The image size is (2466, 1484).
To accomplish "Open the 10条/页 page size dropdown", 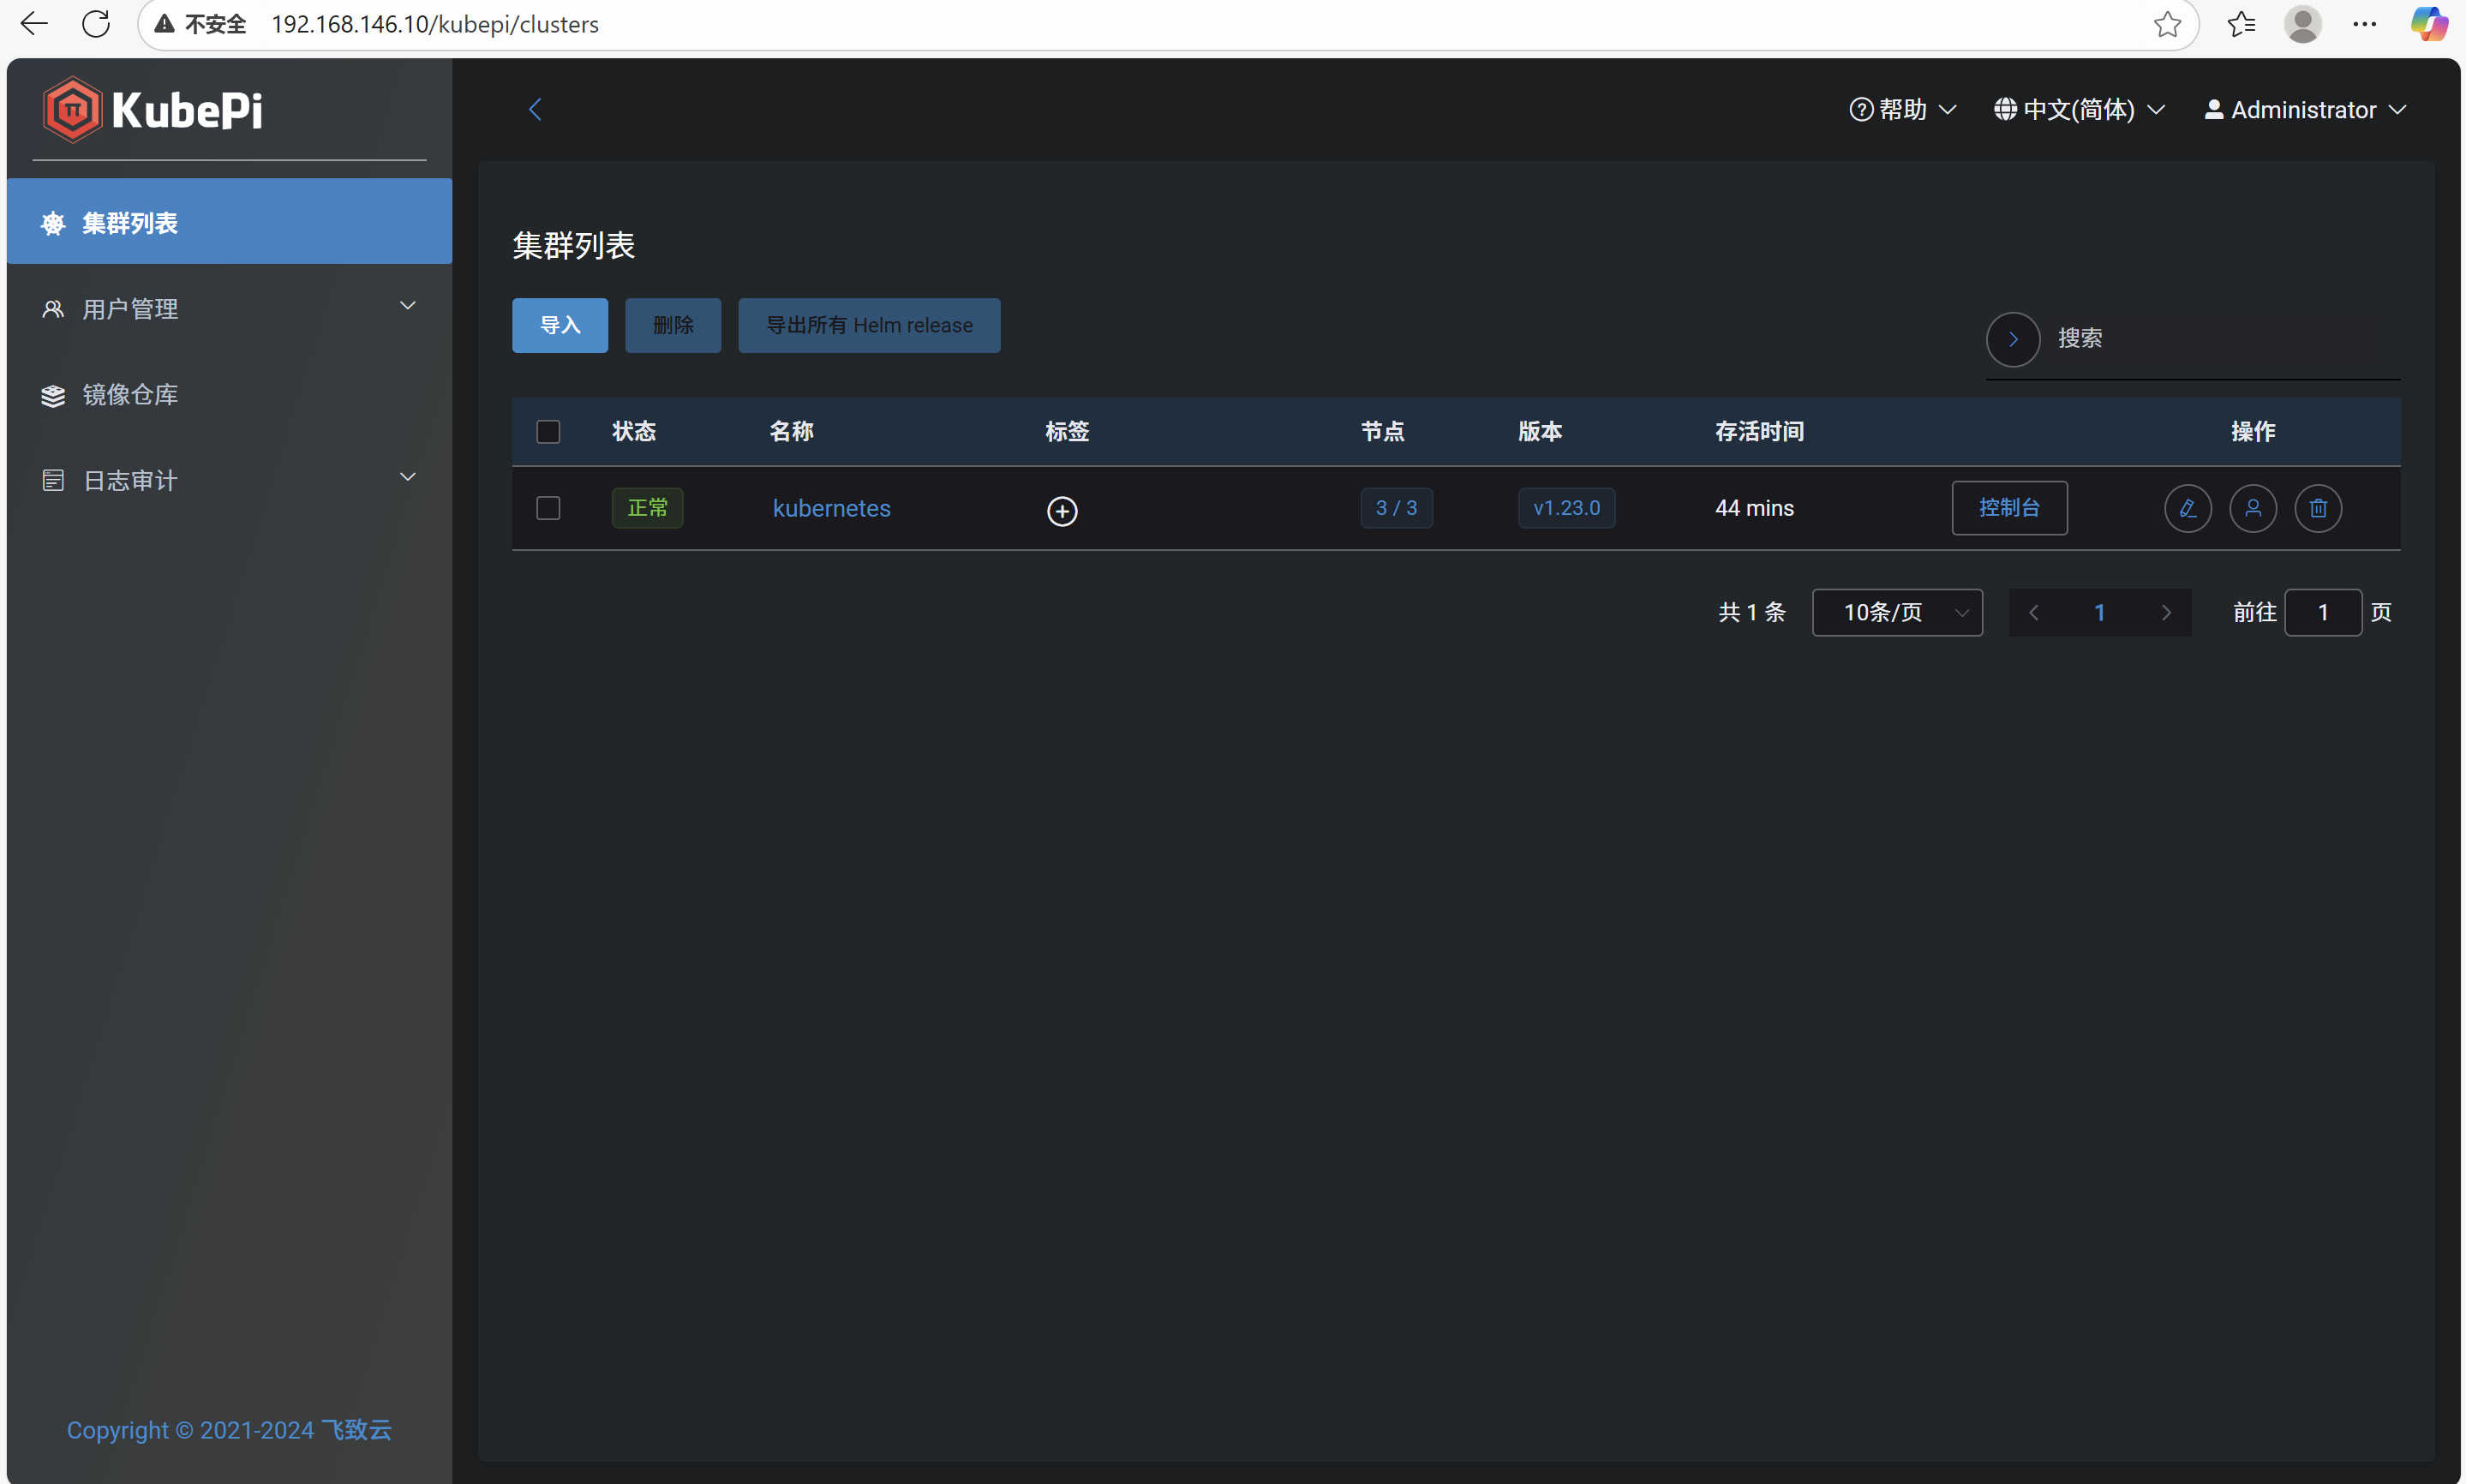I will tap(1896, 612).
